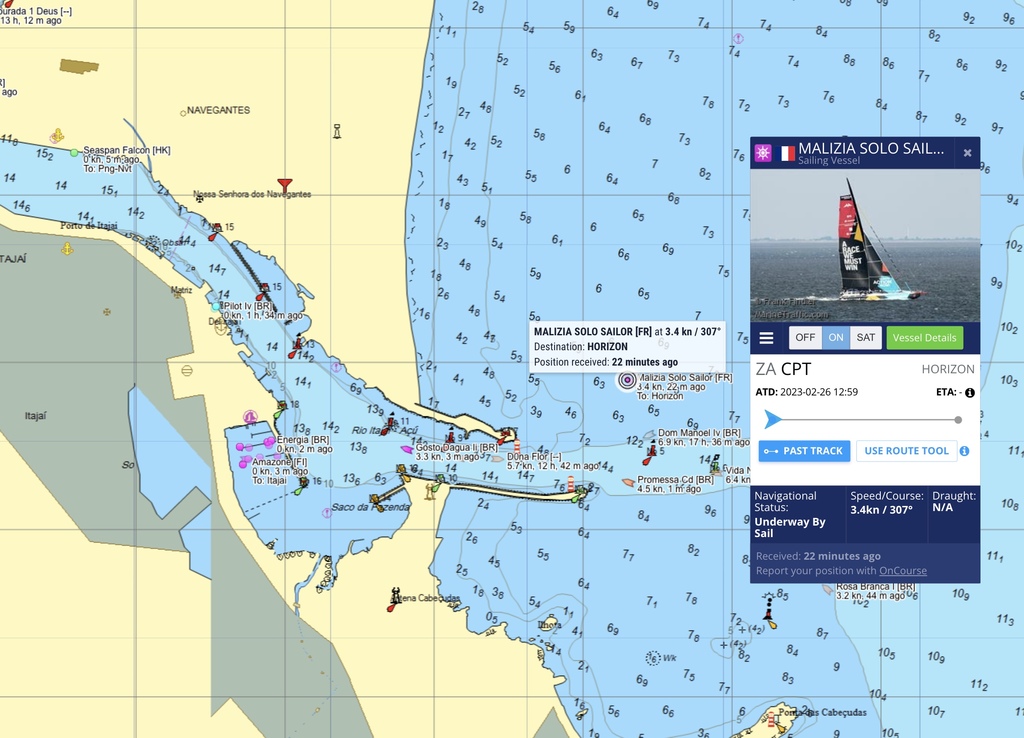Select the ON option in label toggle
1024x738 pixels.
pyautogui.click(x=836, y=338)
